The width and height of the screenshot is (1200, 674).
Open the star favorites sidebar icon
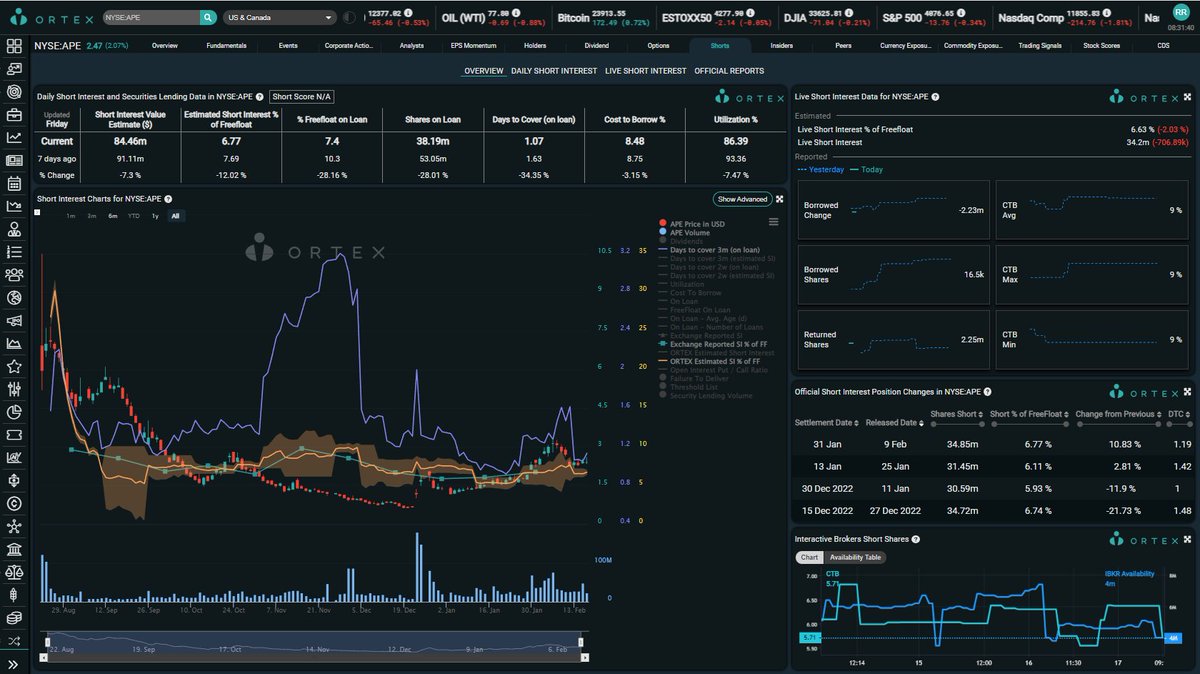pyautogui.click(x=14, y=366)
